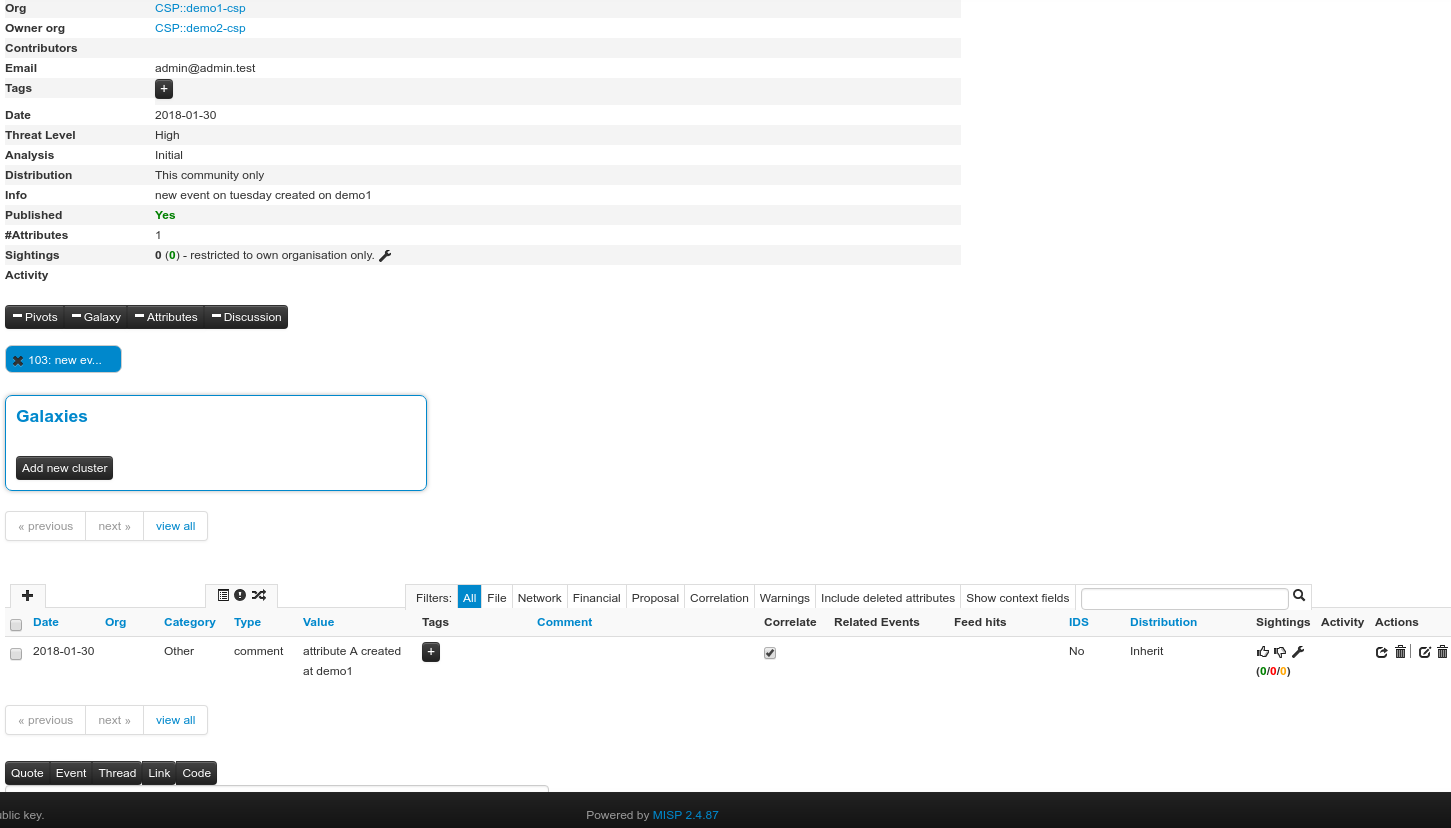The width and height of the screenshot is (1451, 828).
Task: Toggle Include deleted attributes
Action: pos(888,597)
